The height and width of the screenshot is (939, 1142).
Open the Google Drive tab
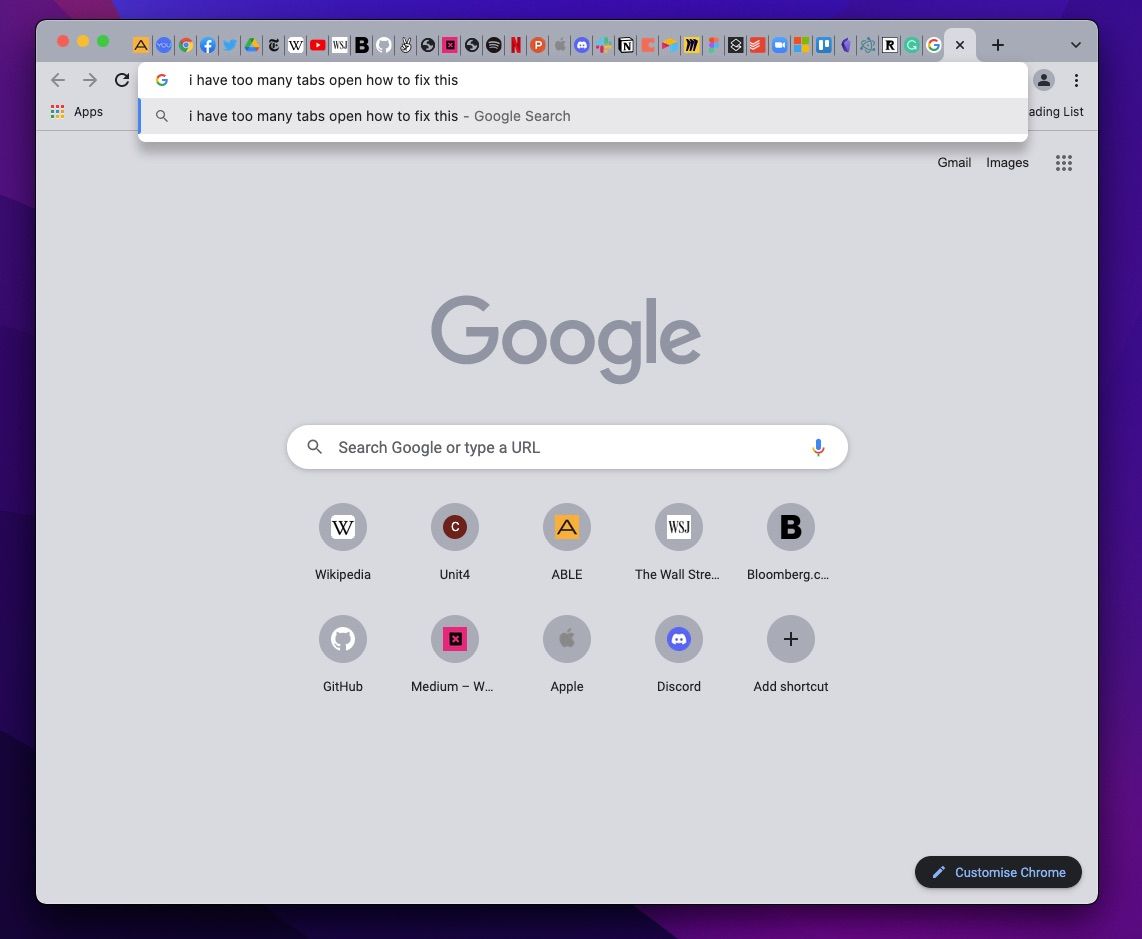coord(252,45)
